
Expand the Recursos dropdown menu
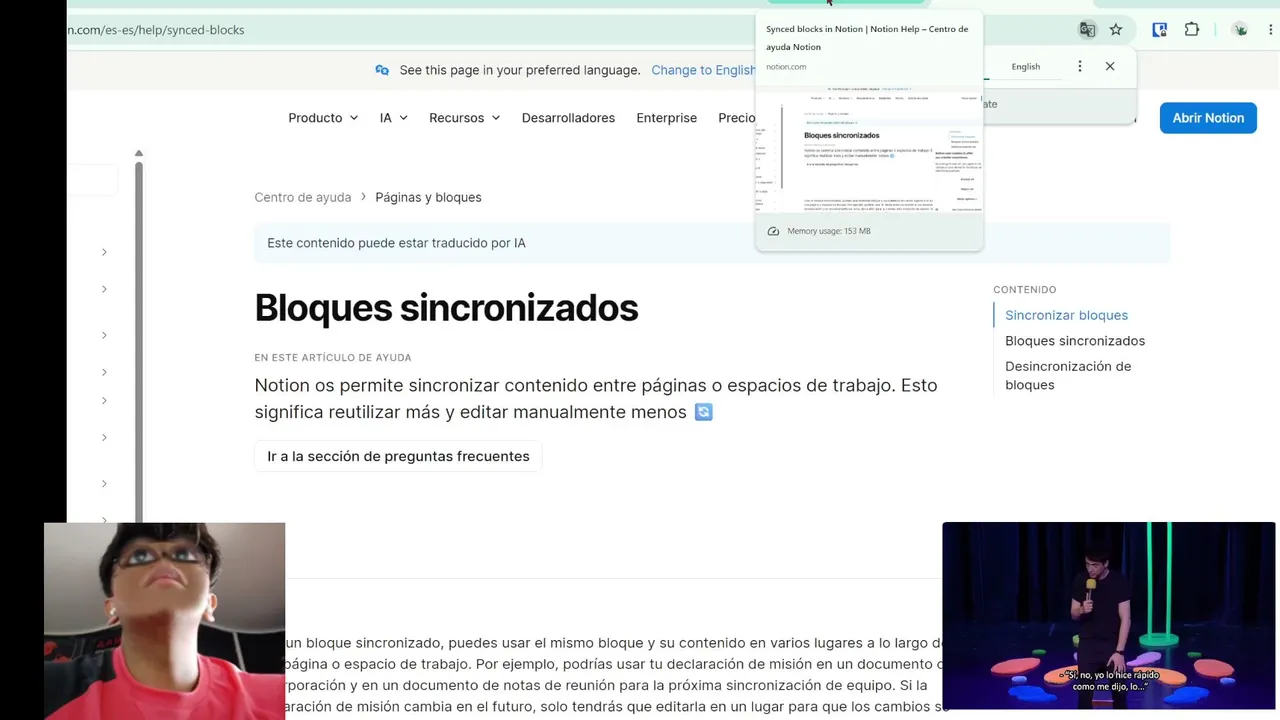[x=464, y=118]
